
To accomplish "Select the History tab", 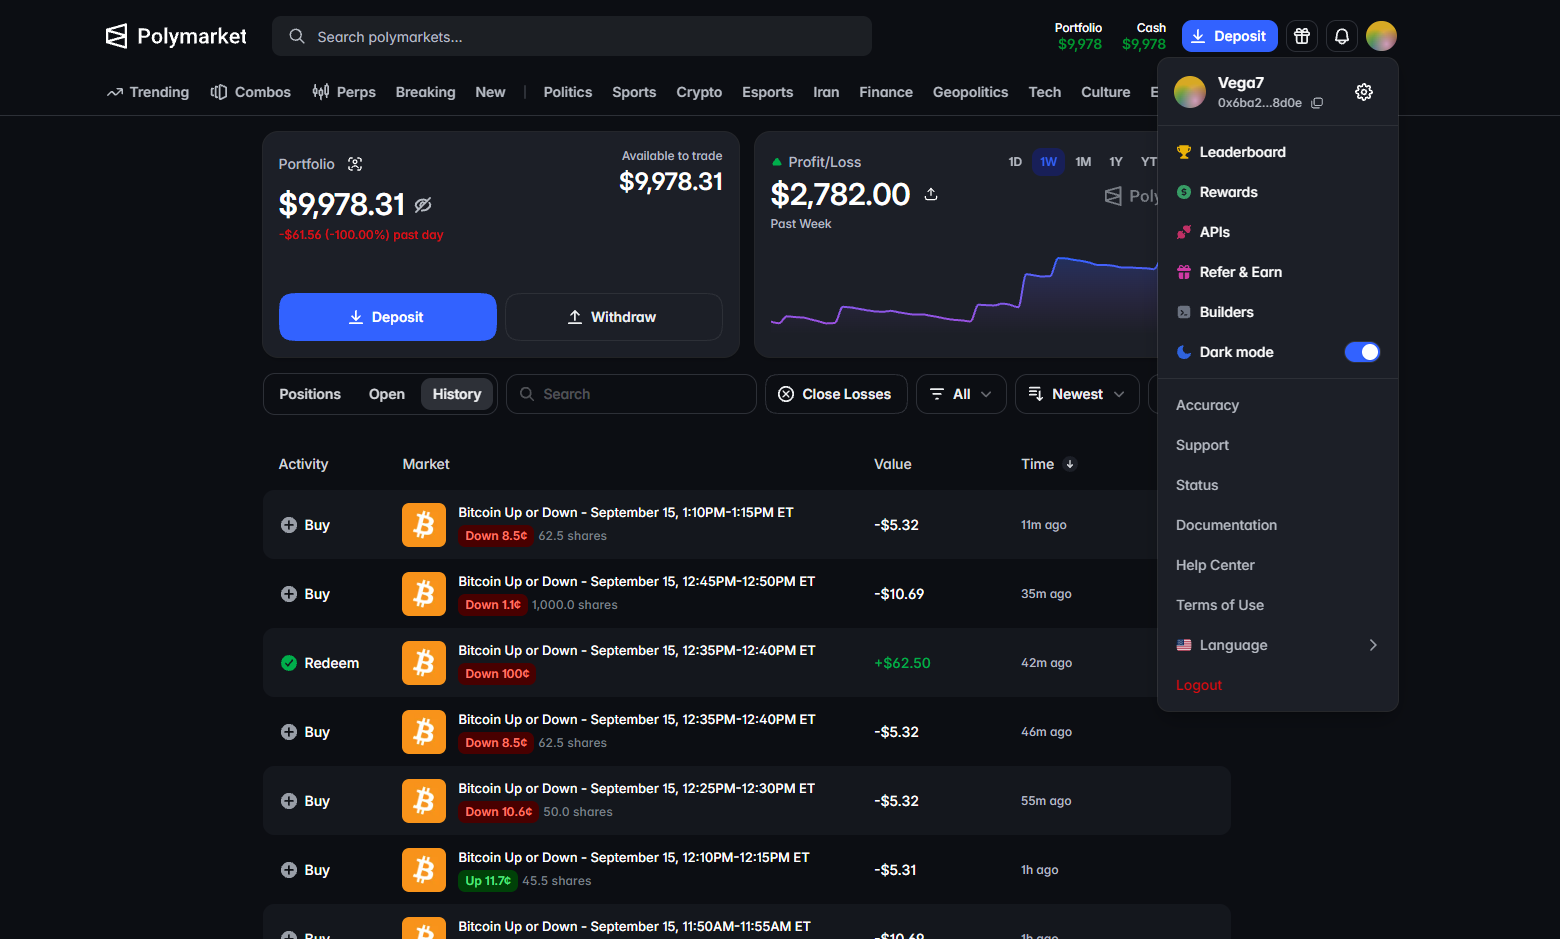I will click(x=457, y=394).
